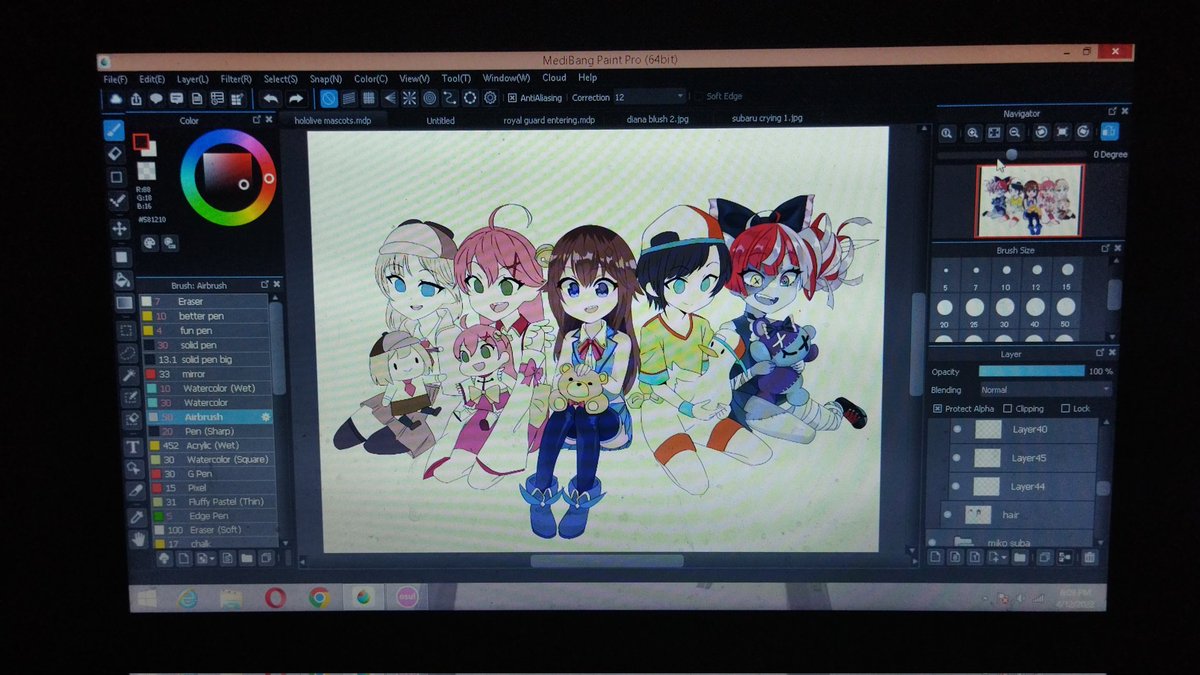Hide Layer45 visibility dot
The image size is (1200, 675).
point(956,458)
